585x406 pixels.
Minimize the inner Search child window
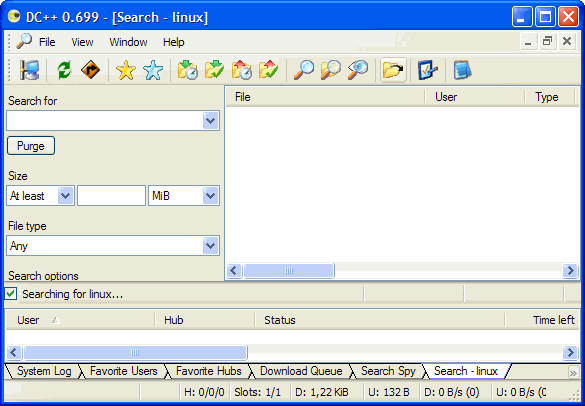pos(528,42)
